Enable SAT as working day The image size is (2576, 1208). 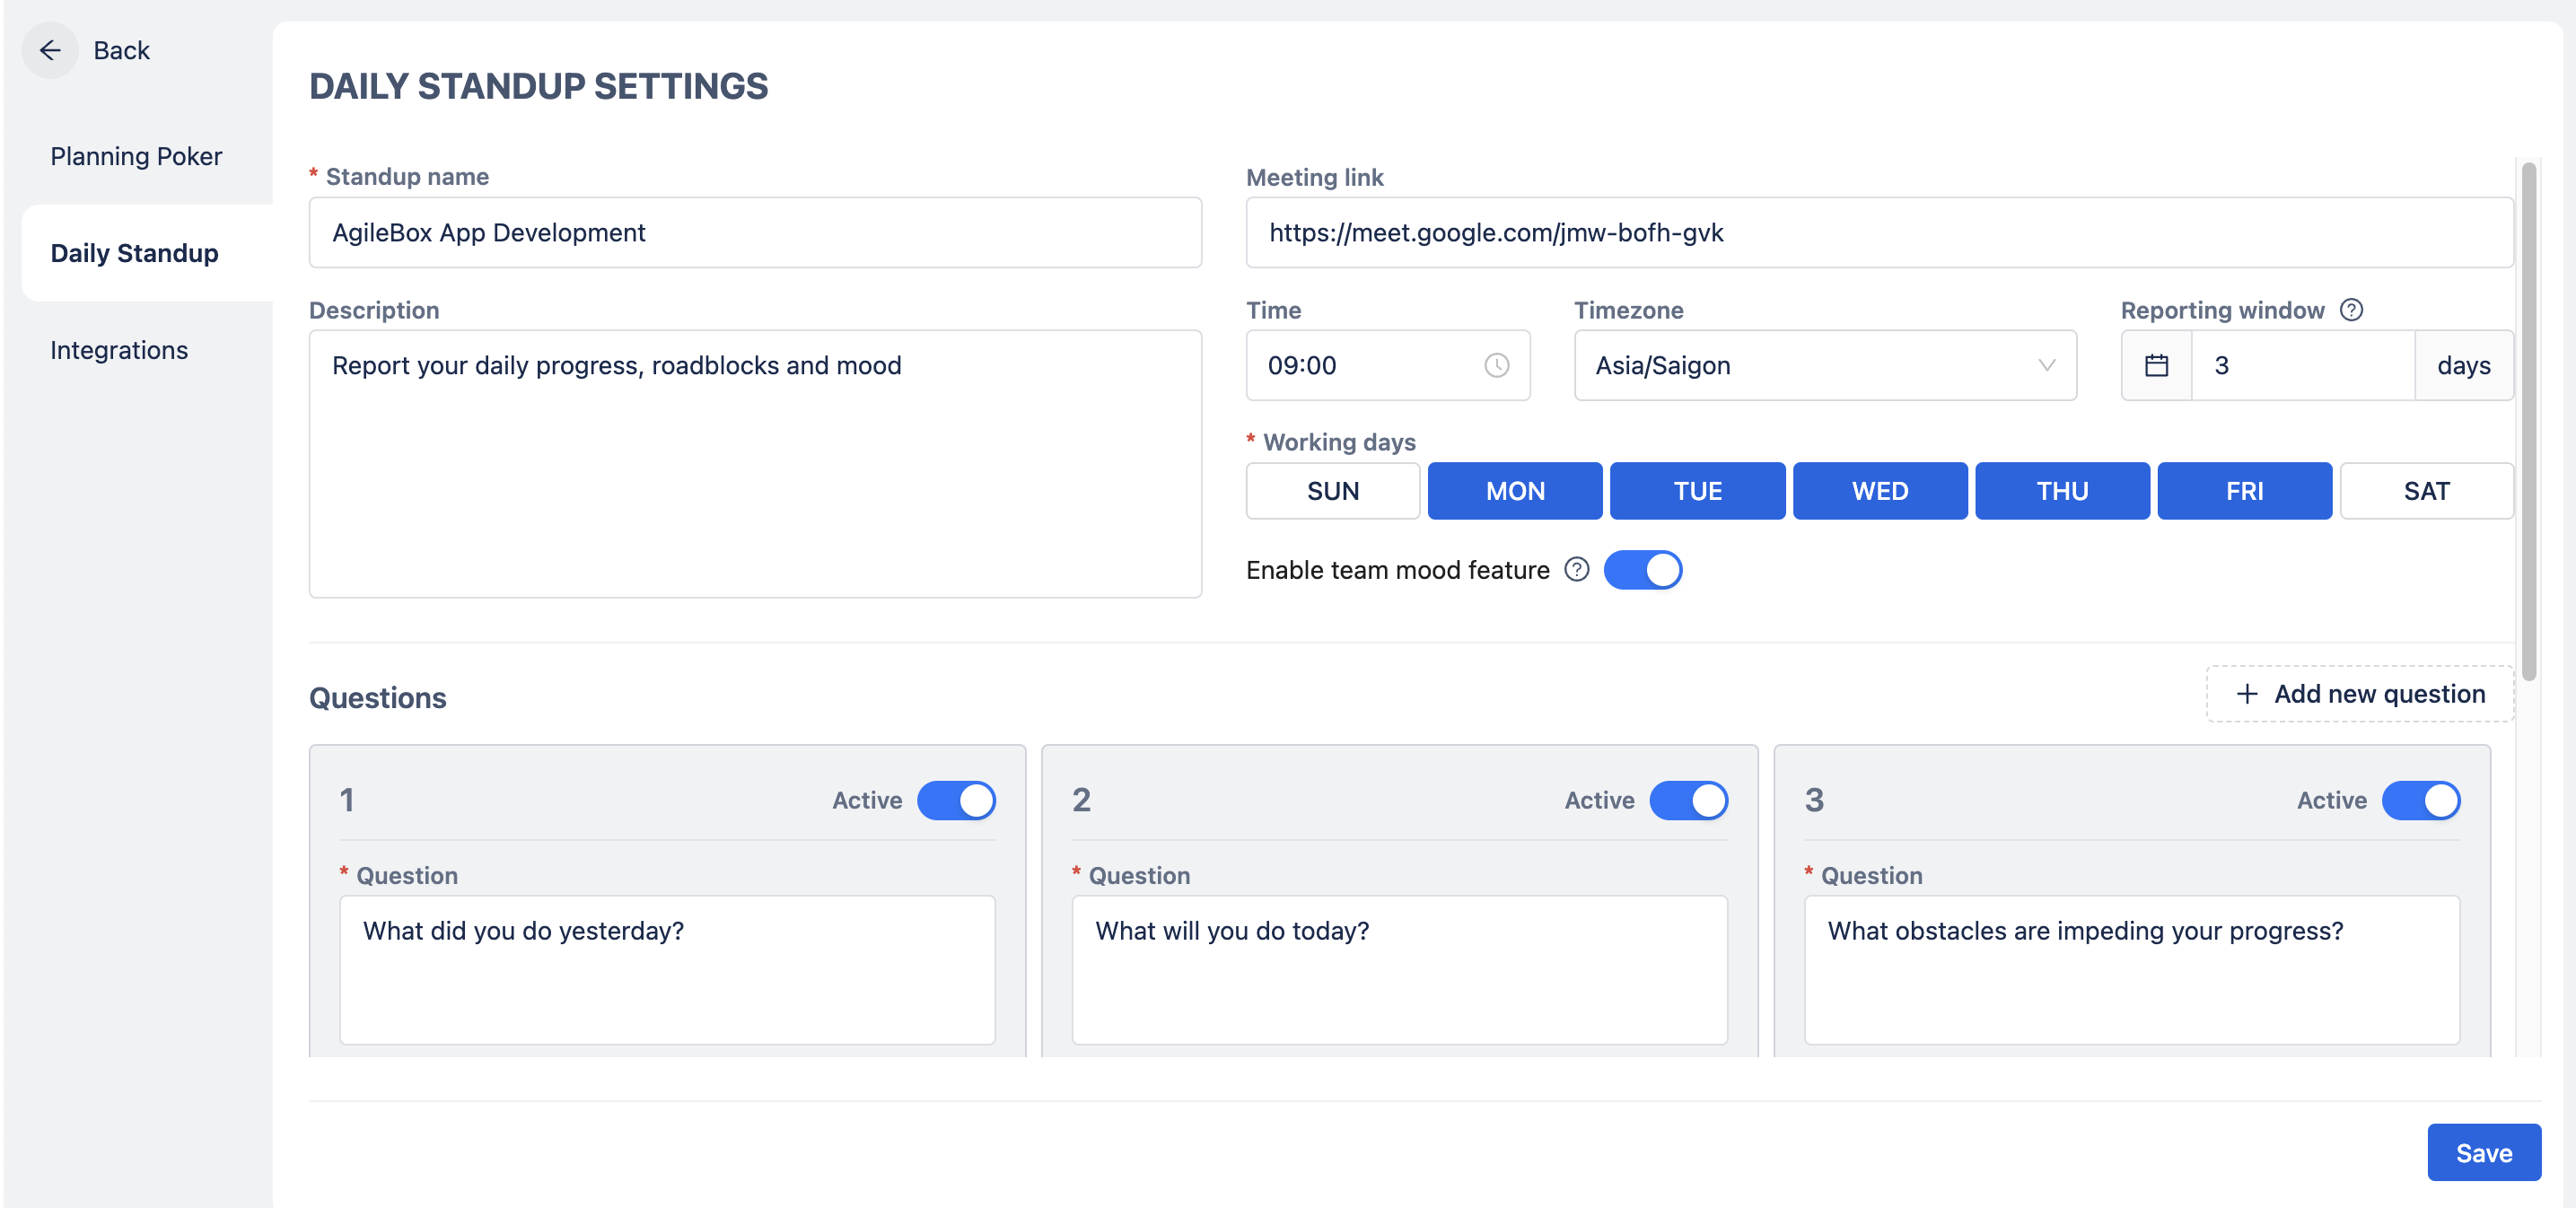point(2426,491)
